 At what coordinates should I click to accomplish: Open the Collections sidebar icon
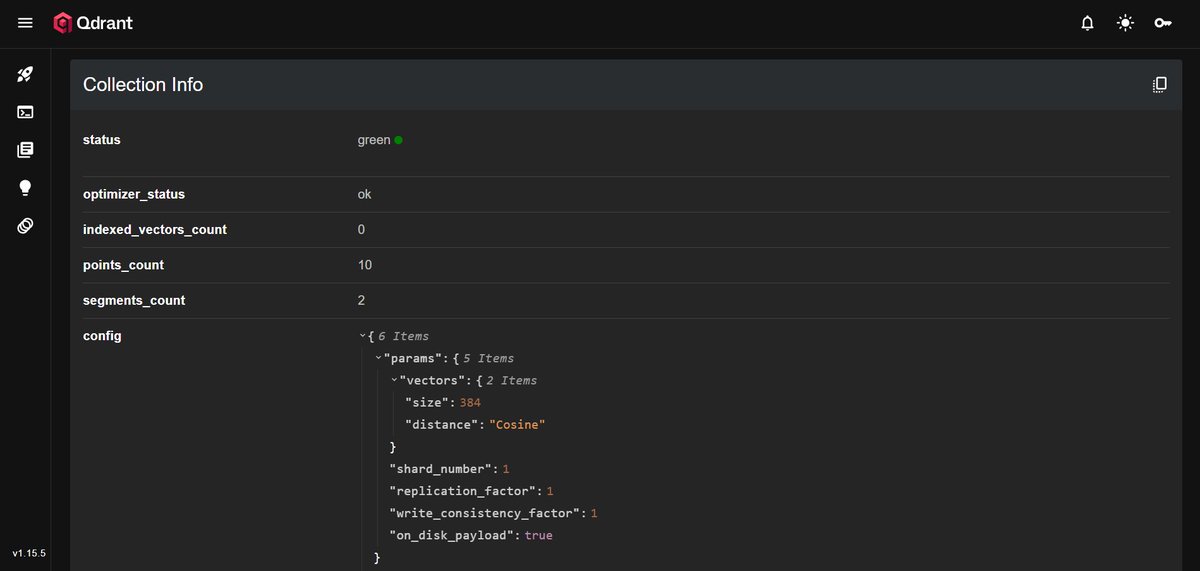(25, 150)
